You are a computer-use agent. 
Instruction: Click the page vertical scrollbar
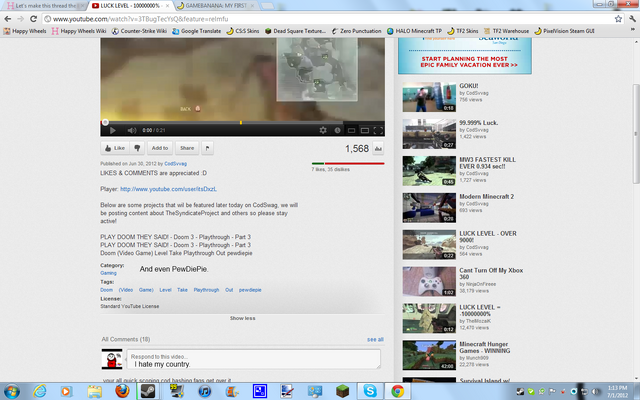coord(636,134)
